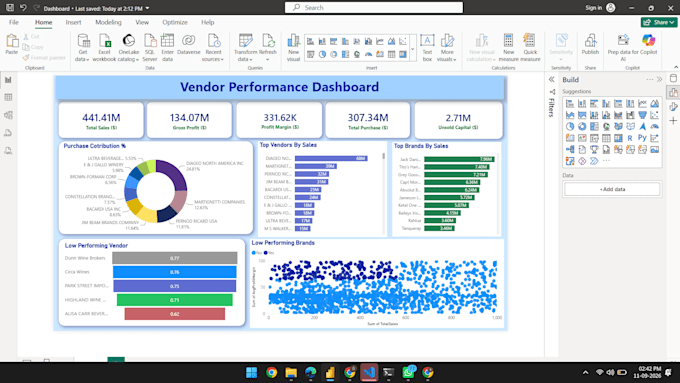Open More visuals options
The width and height of the screenshot is (680, 383).
pos(447,48)
